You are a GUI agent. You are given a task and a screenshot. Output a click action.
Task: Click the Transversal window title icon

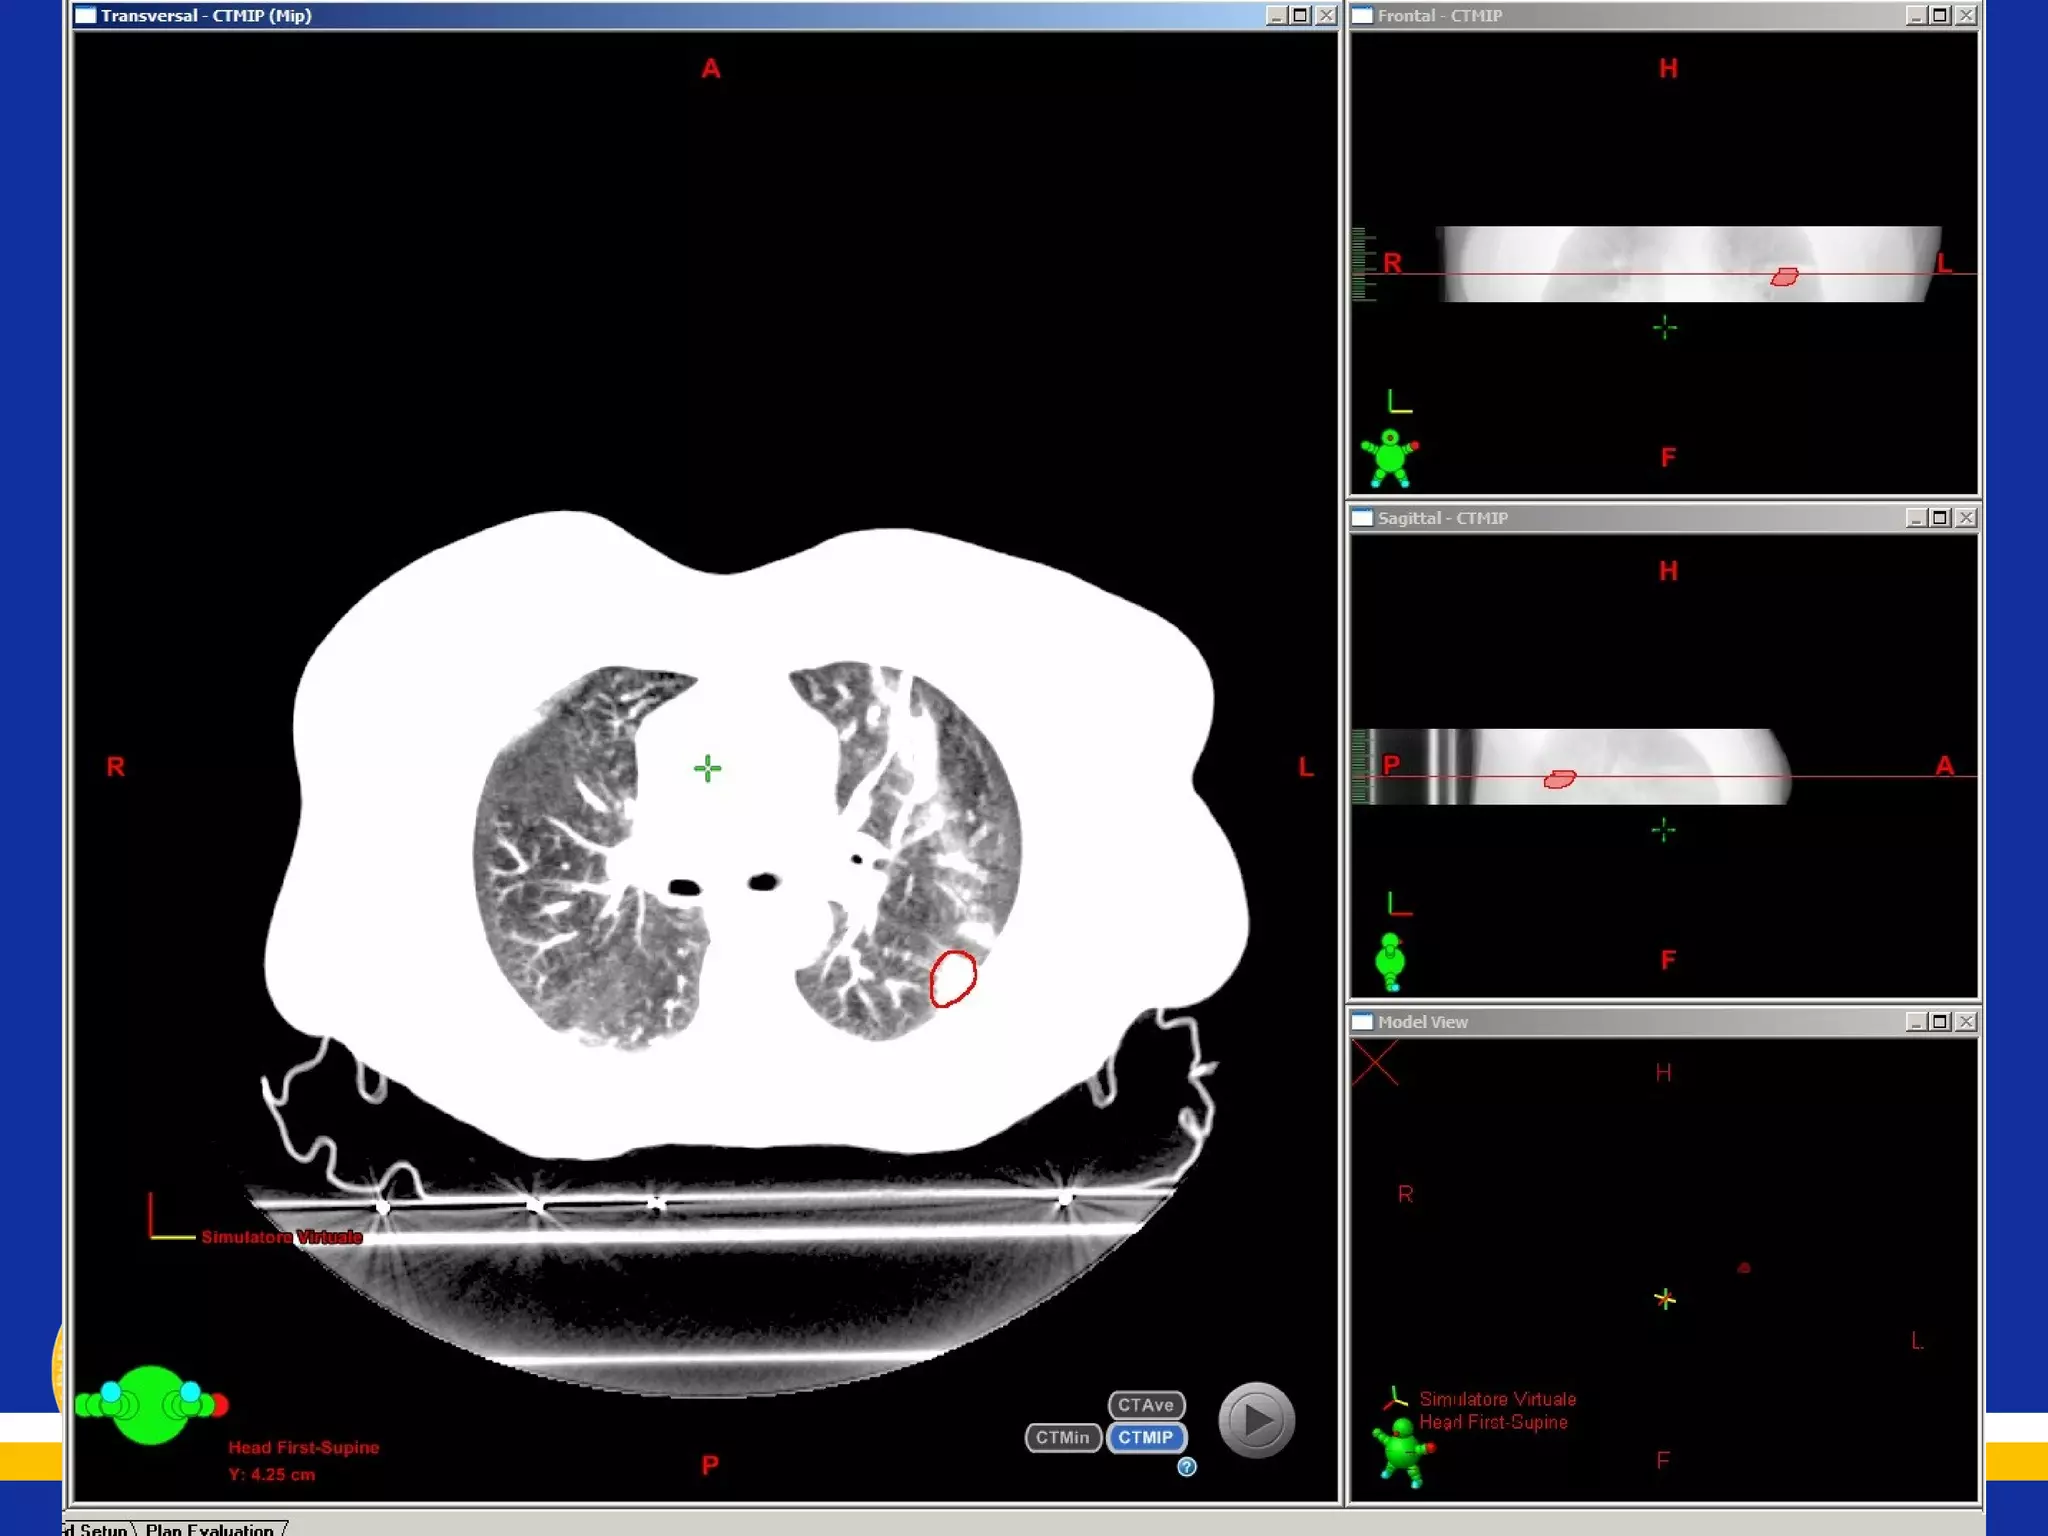(x=86, y=15)
